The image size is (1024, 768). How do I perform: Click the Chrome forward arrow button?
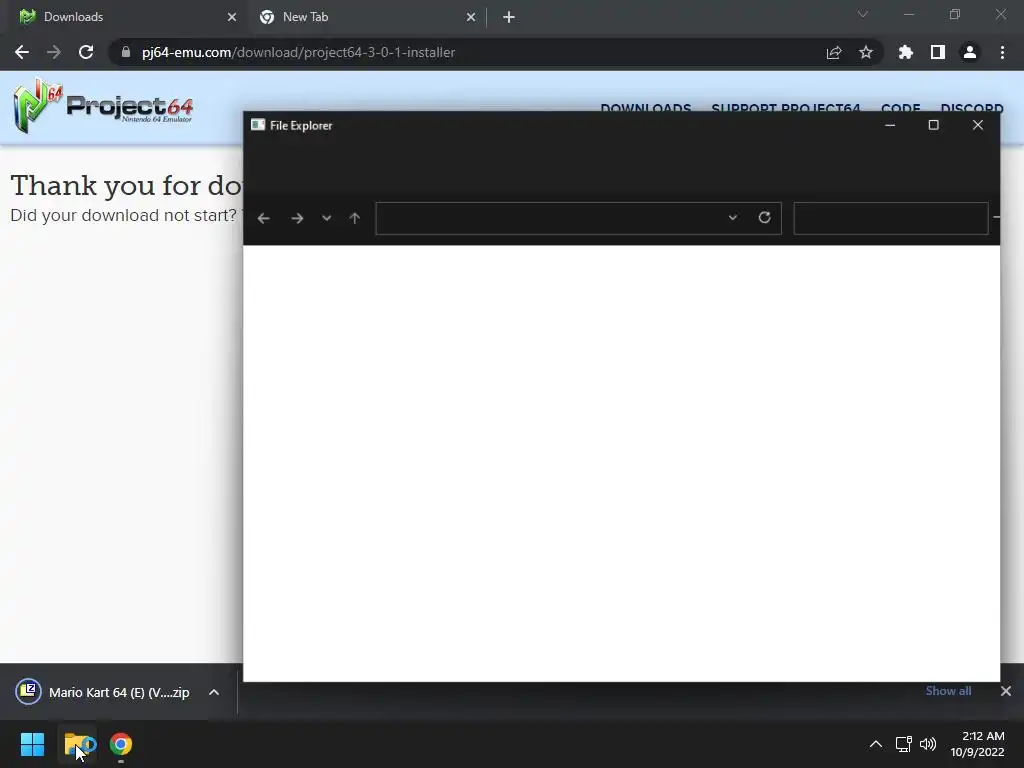(x=54, y=52)
